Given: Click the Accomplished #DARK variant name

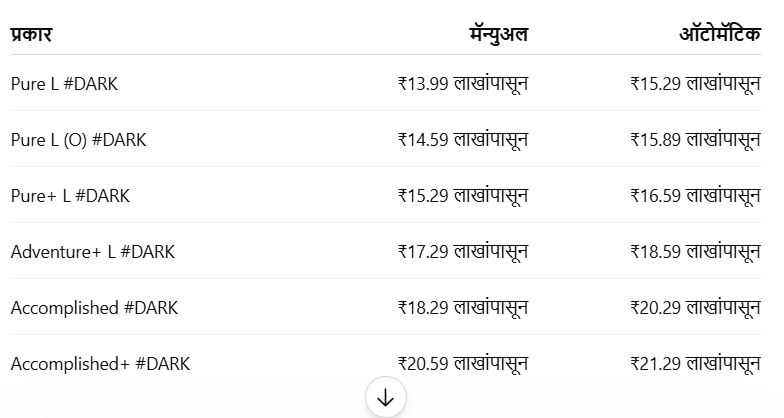Looking at the screenshot, I should click(x=94, y=308).
